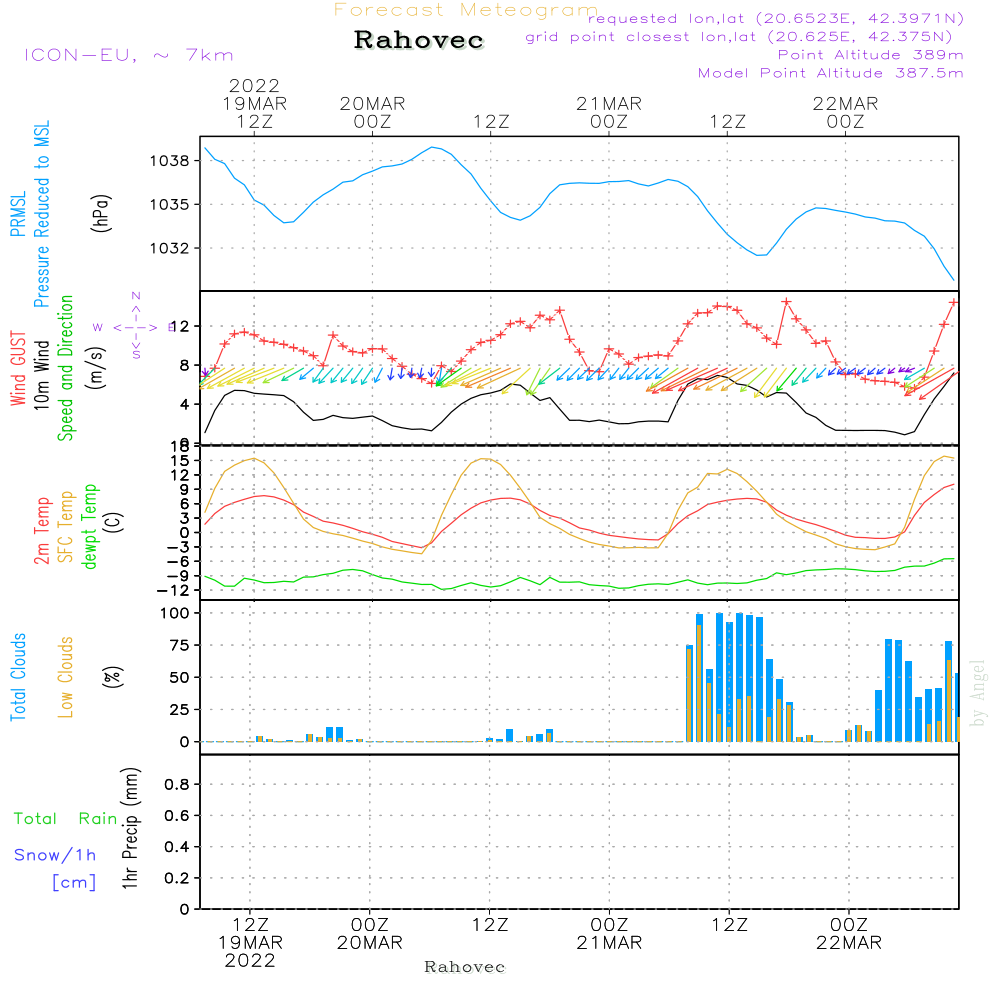Click the '[cm]' snow unit label
This screenshot has width=1000, height=1000.
click(x=74, y=882)
